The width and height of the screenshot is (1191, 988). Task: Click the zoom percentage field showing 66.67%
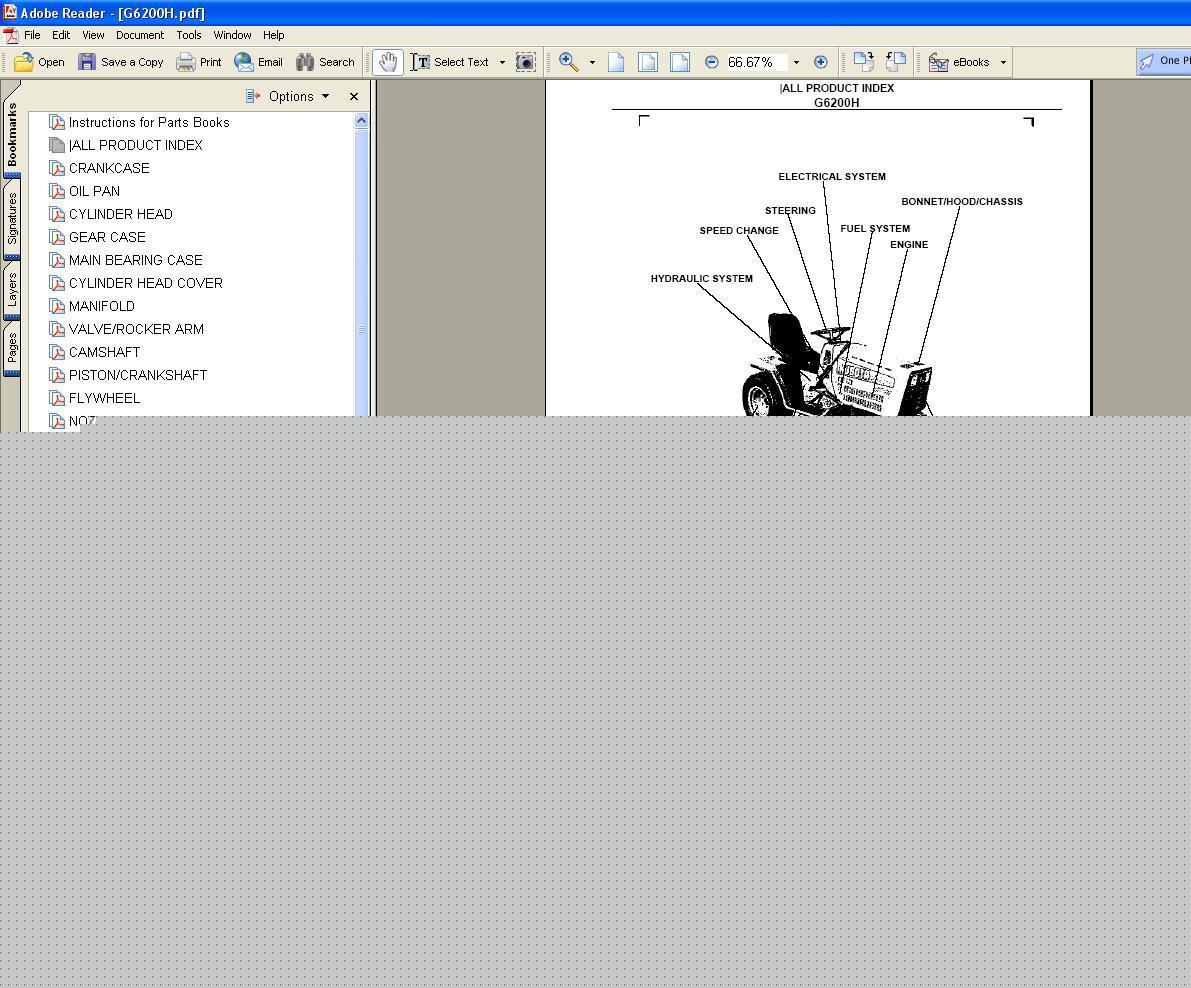pos(755,62)
